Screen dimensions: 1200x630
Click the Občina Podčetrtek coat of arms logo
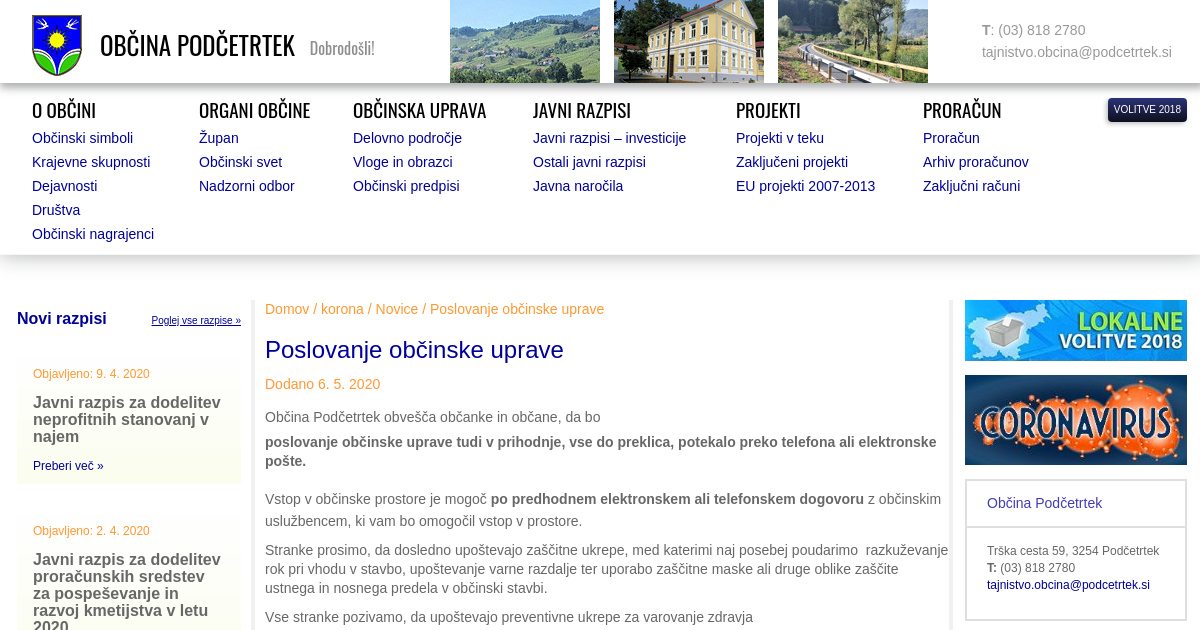(x=57, y=45)
